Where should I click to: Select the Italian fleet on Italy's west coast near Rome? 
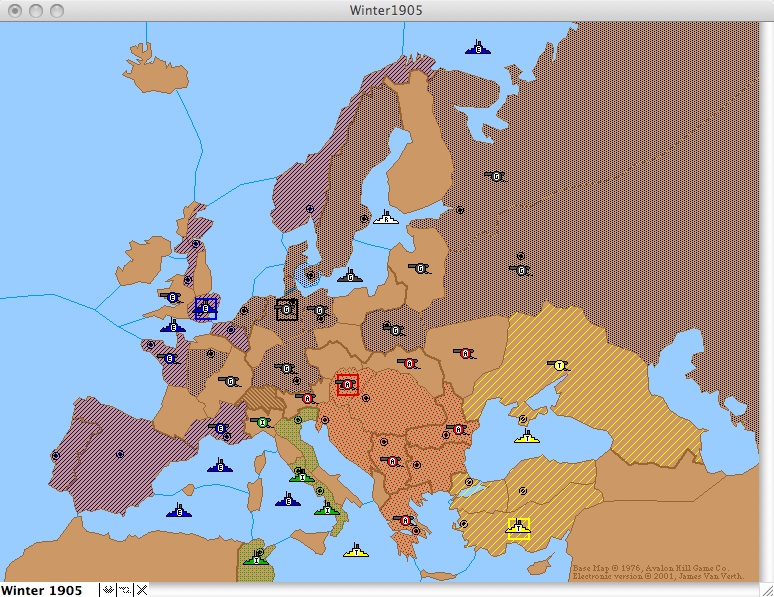click(x=302, y=476)
